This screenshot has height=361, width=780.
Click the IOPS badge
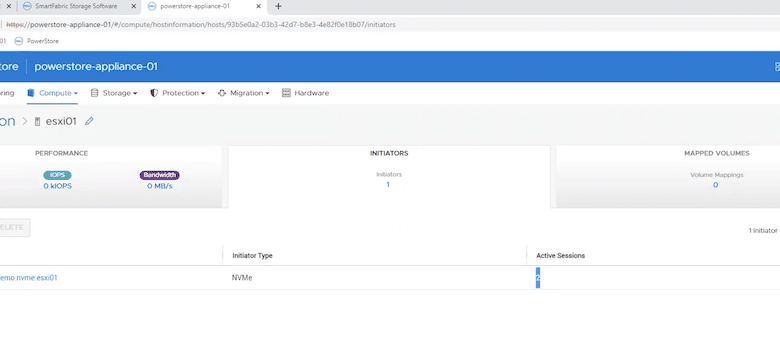[57, 175]
